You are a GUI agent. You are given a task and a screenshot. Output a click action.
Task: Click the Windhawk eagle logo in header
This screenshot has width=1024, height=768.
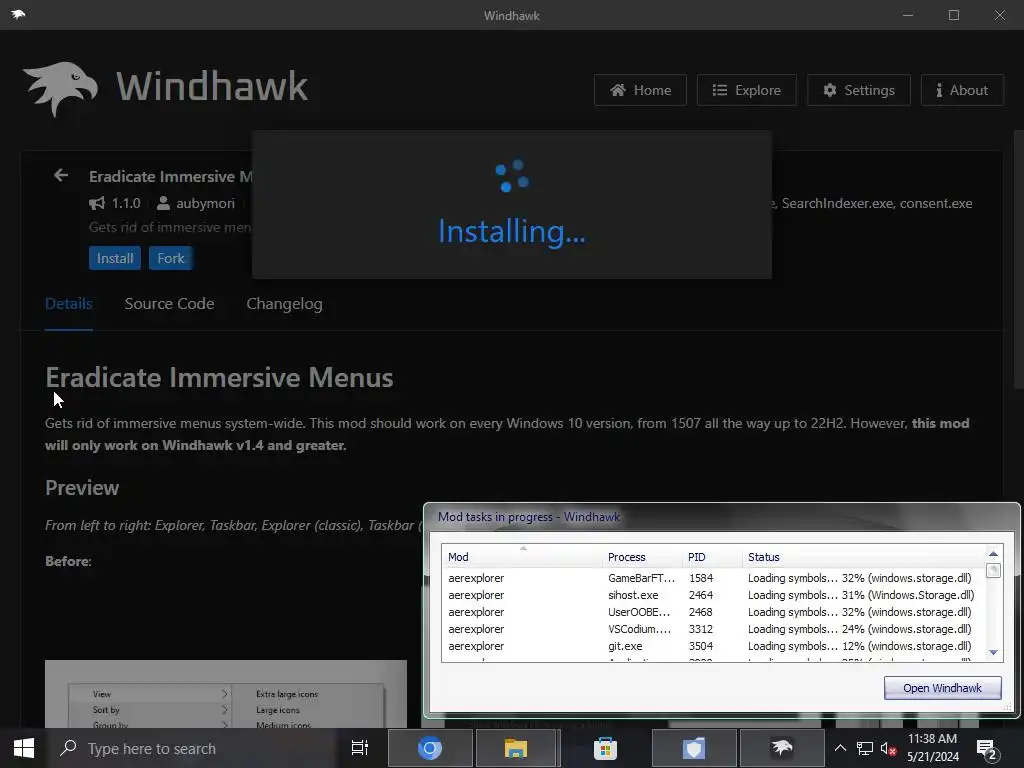(x=60, y=88)
